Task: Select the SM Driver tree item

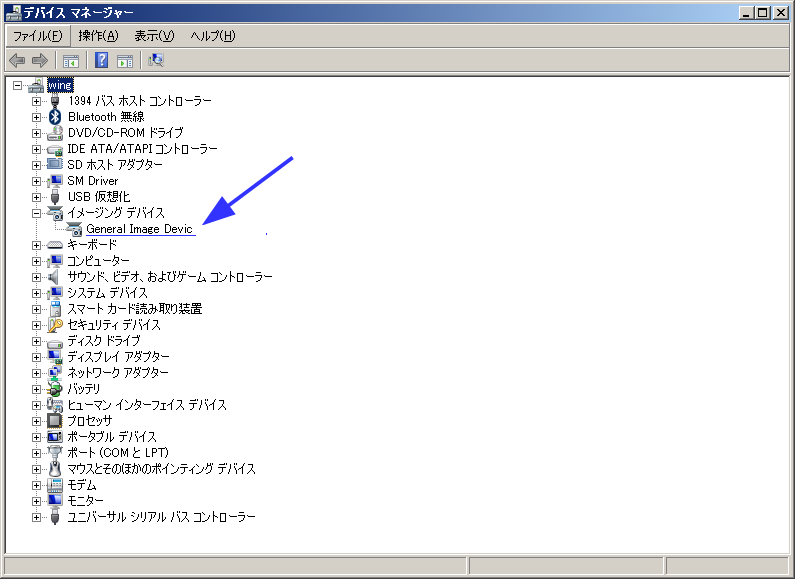Action: tap(93, 181)
